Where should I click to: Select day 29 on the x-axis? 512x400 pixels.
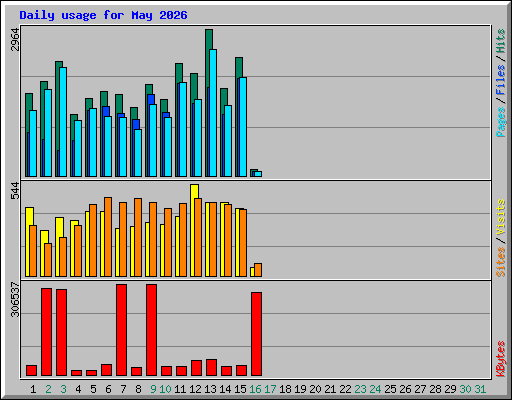450,389
